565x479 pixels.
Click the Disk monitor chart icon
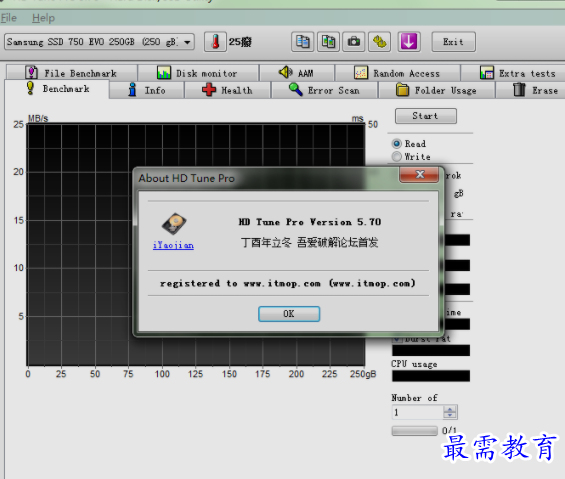164,72
